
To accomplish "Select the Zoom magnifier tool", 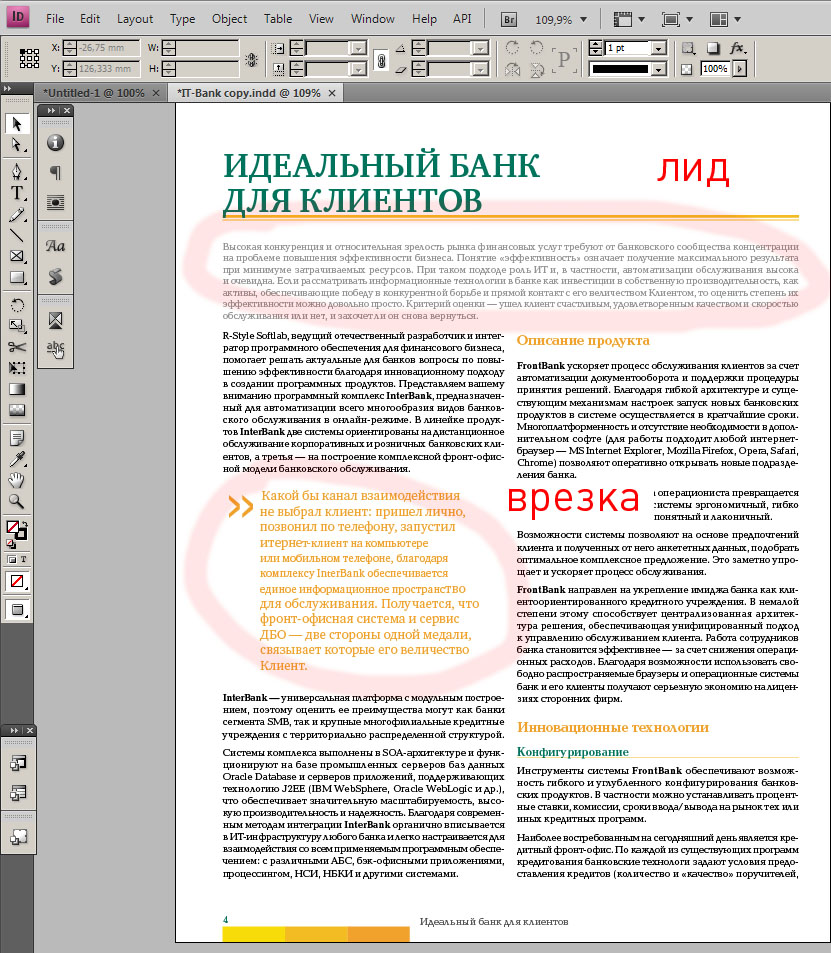I will pyautogui.click(x=17, y=501).
